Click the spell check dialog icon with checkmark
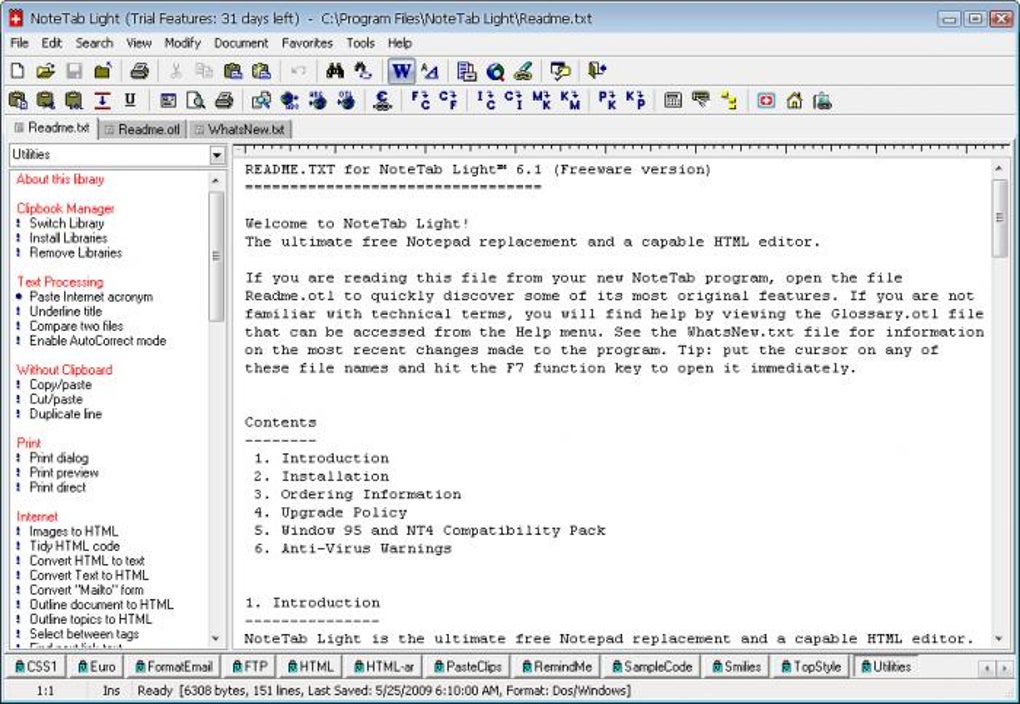The height and width of the screenshot is (704, 1020). tap(560, 70)
